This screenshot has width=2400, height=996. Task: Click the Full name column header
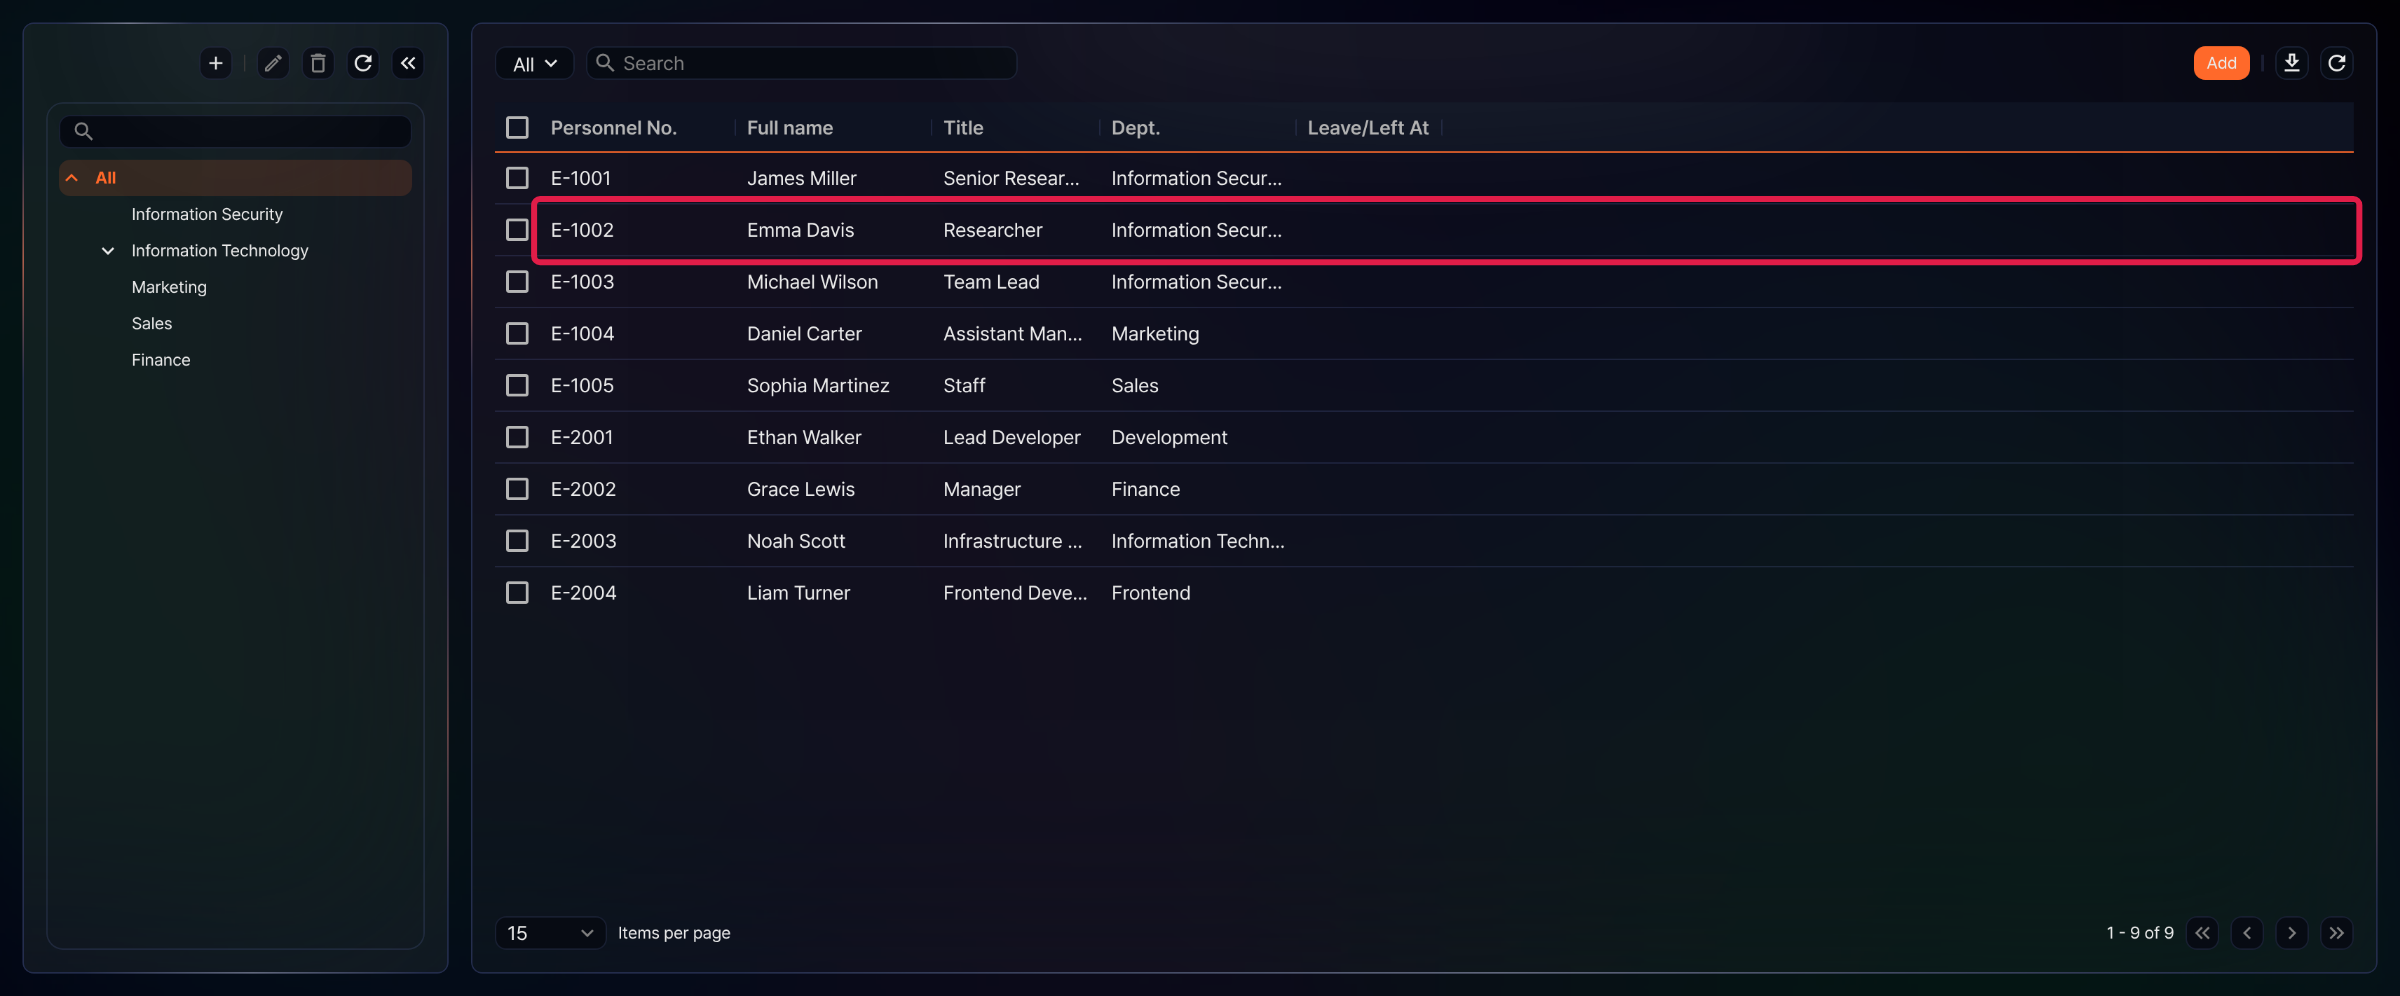[x=790, y=128]
